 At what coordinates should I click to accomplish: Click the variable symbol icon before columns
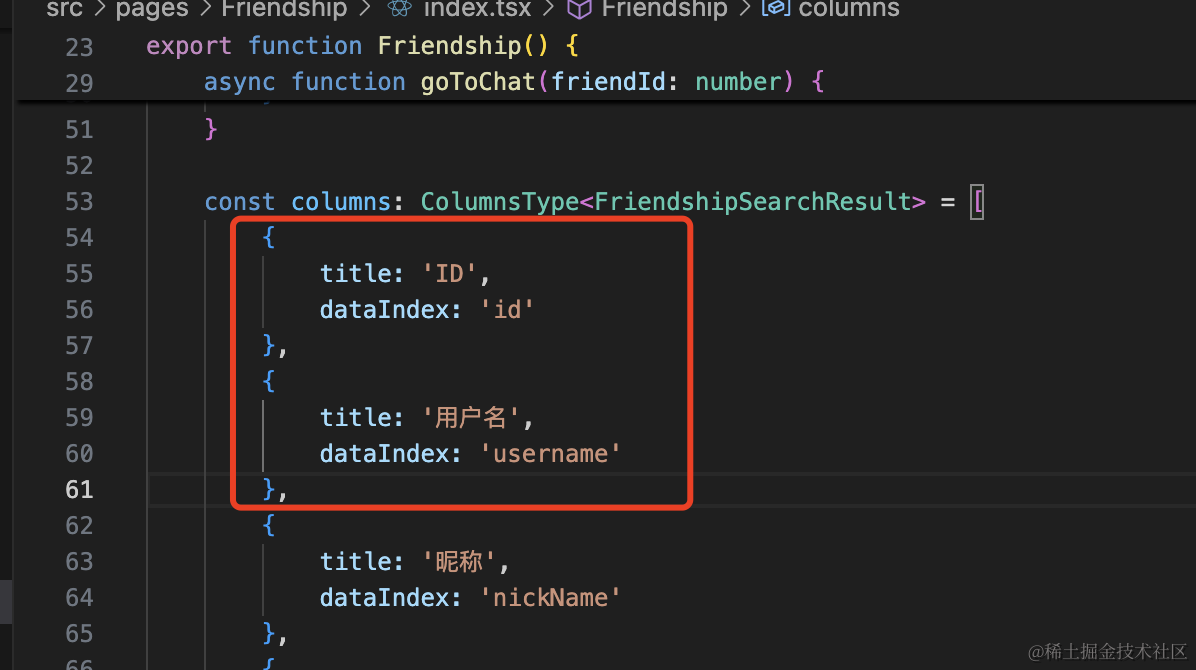[773, 9]
